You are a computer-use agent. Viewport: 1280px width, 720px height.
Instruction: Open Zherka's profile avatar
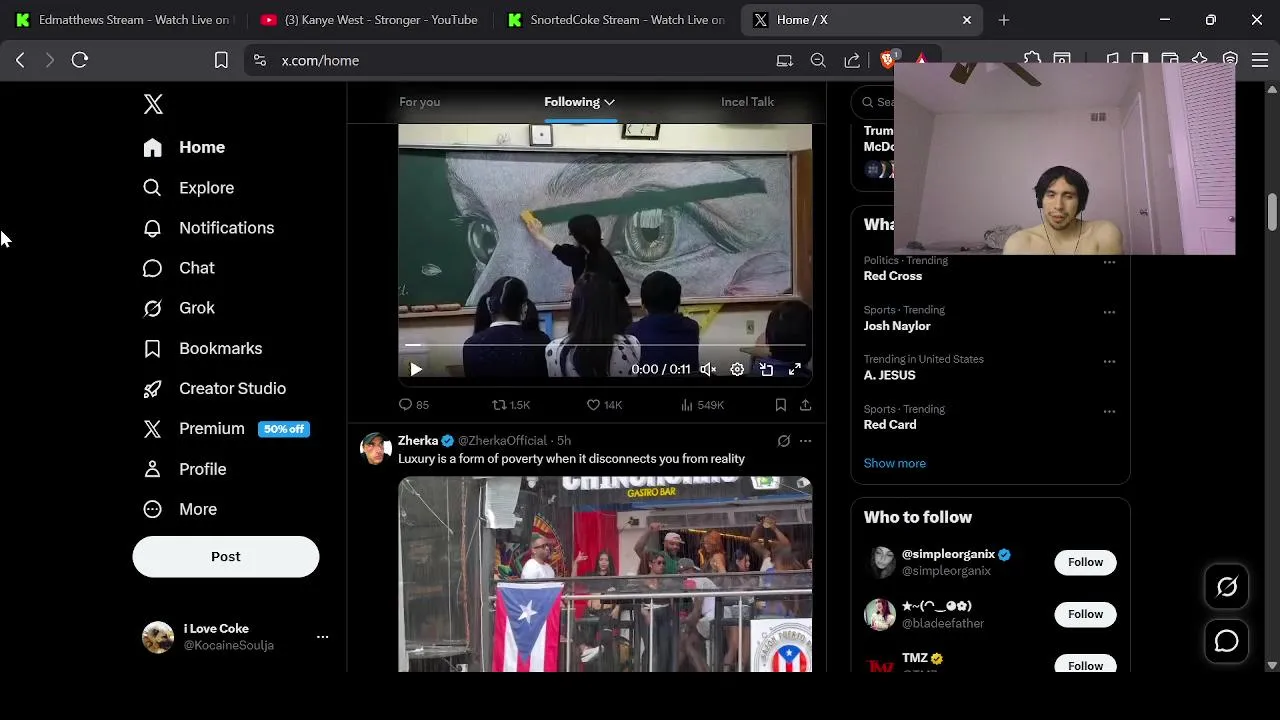(x=376, y=449)
